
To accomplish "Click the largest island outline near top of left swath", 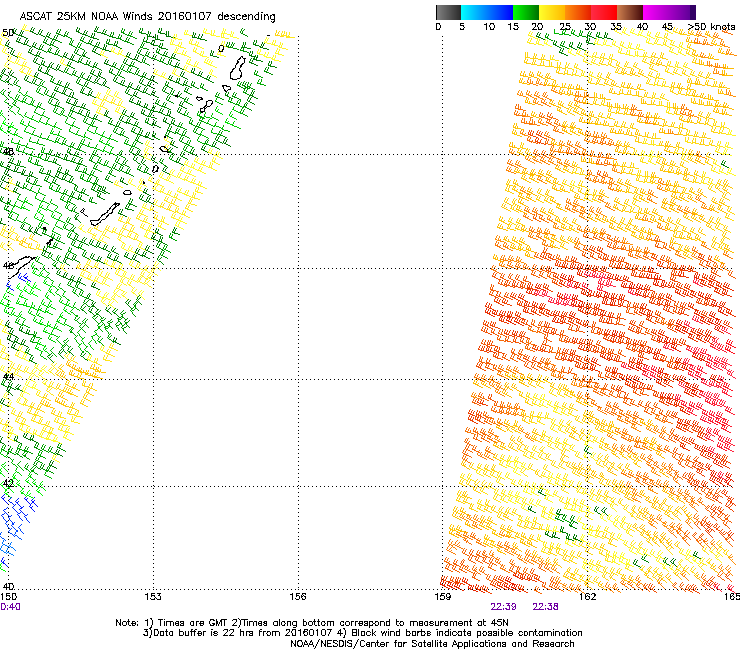I will (x=238, y=68).
